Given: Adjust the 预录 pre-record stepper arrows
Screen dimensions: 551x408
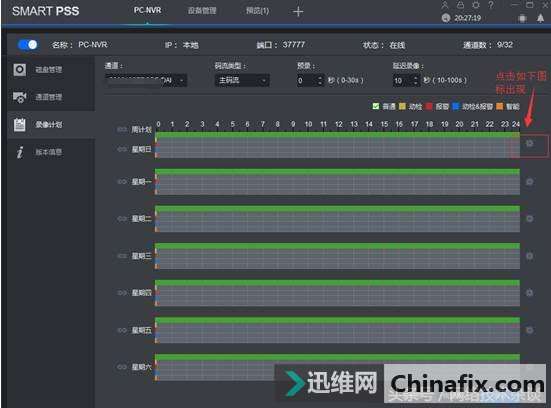Looking at the screenshot, I should coord(320,80).
